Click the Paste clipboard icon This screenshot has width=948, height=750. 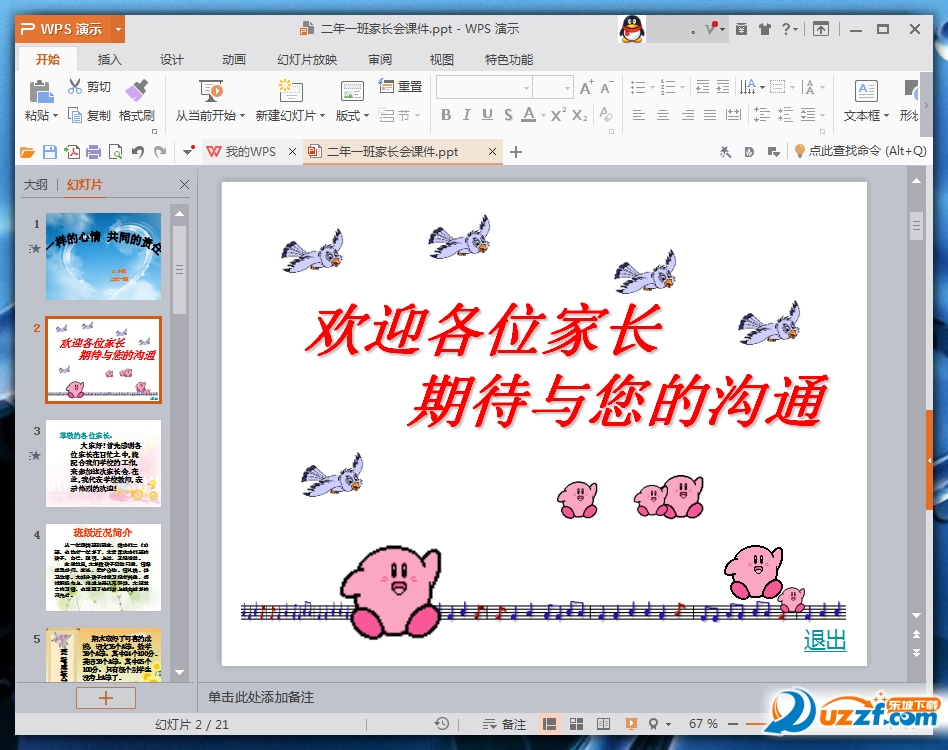(x=41, y=92)
